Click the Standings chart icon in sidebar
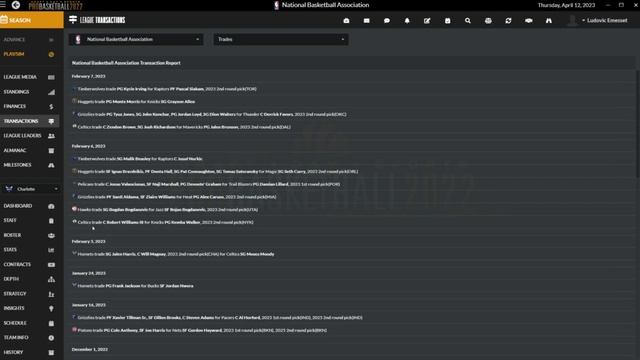 click(51, 92)
